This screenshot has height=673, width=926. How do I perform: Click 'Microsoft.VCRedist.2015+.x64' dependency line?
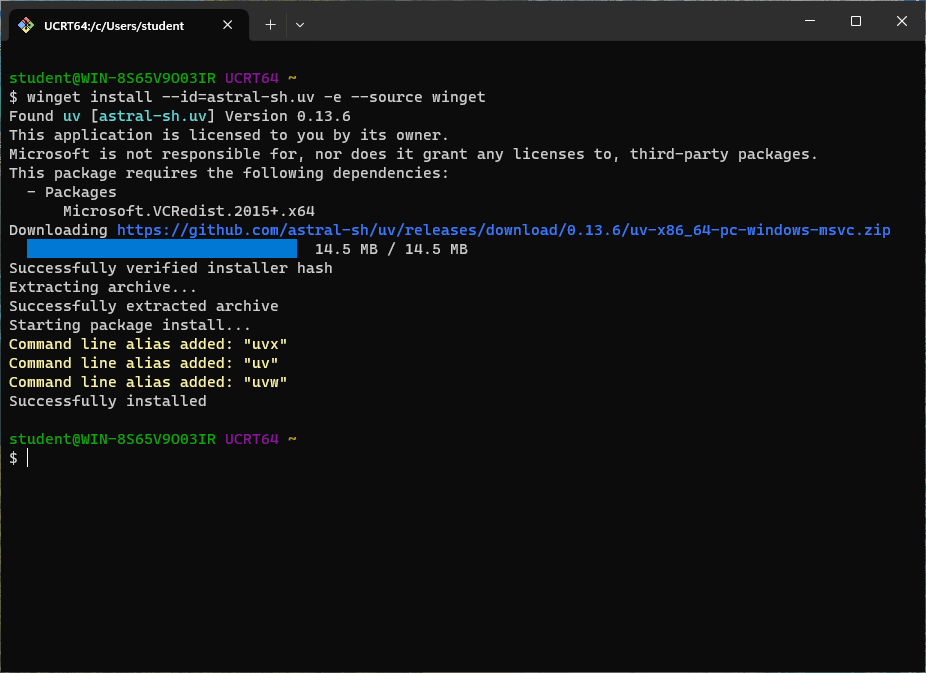pos(189,211)
